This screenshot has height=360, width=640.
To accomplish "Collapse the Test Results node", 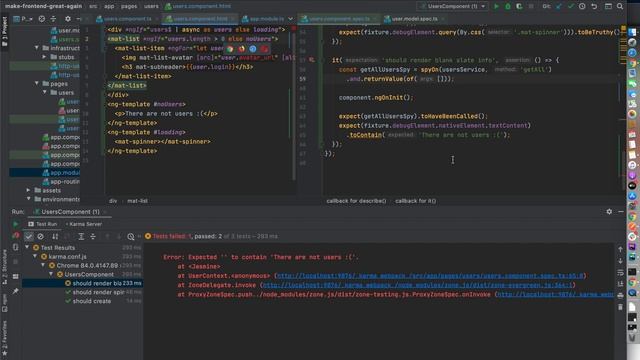I will click(27, 247).
